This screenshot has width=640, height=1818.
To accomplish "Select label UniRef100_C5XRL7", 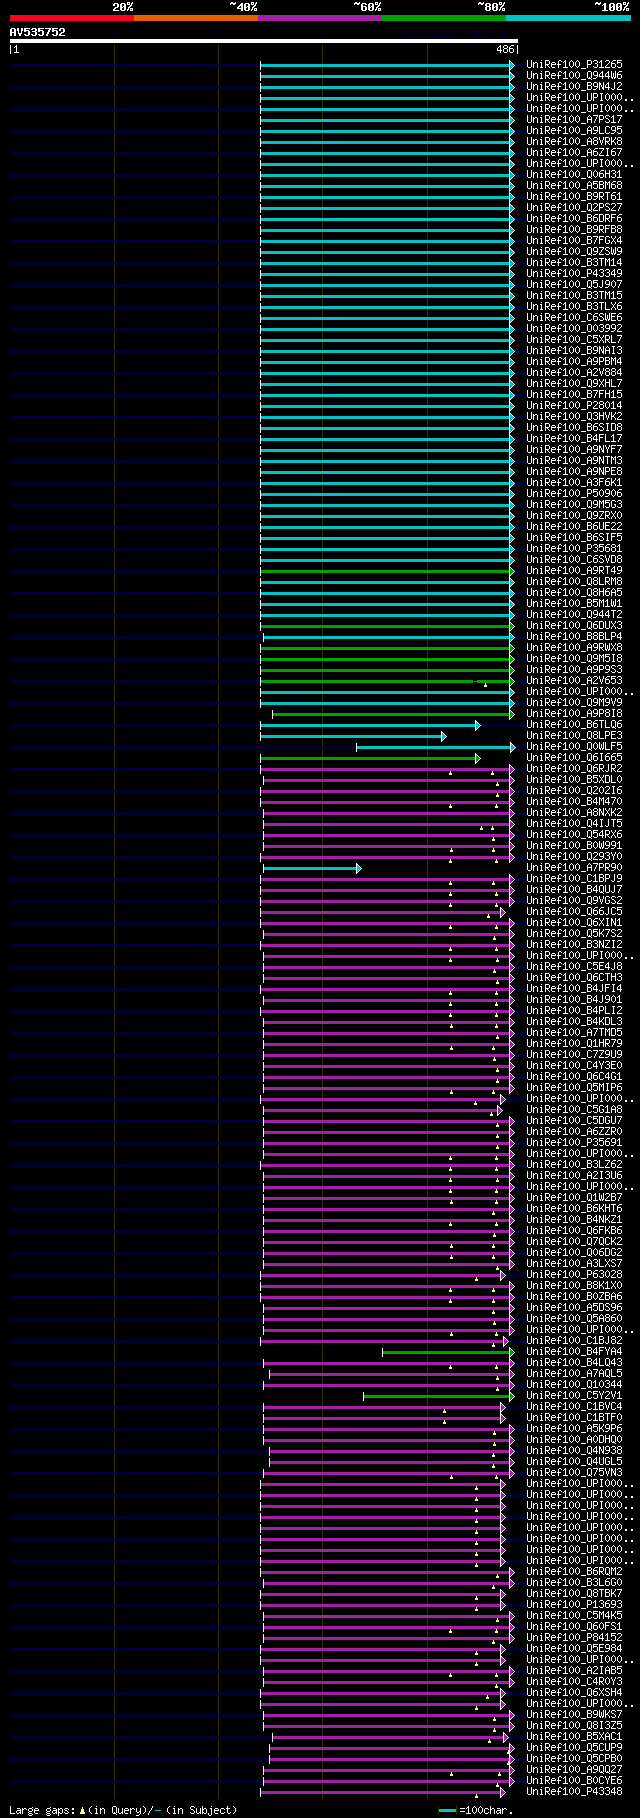I will pos(574,340).
